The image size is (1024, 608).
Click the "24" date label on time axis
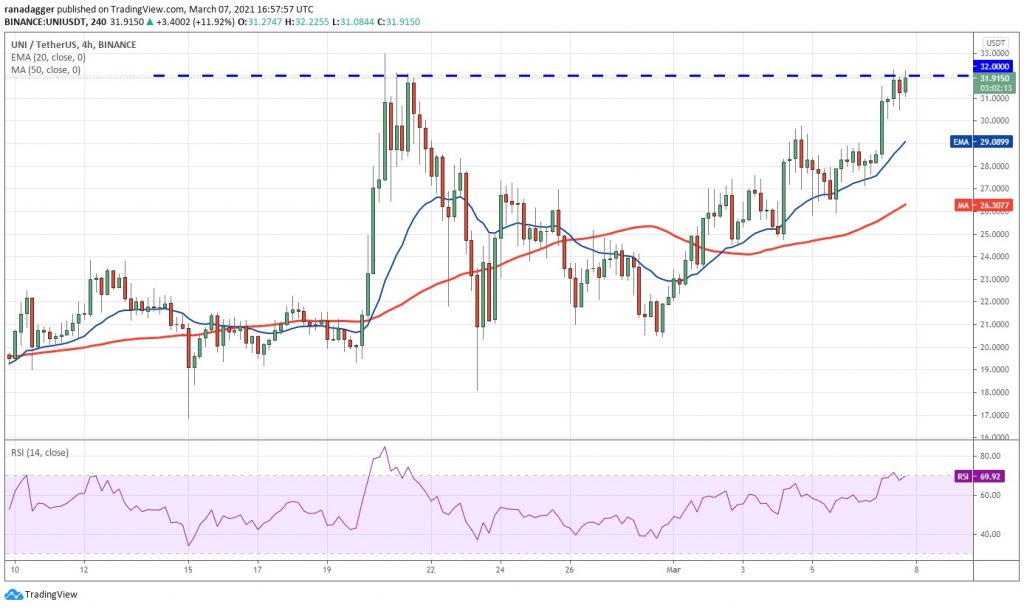[500, 569]
